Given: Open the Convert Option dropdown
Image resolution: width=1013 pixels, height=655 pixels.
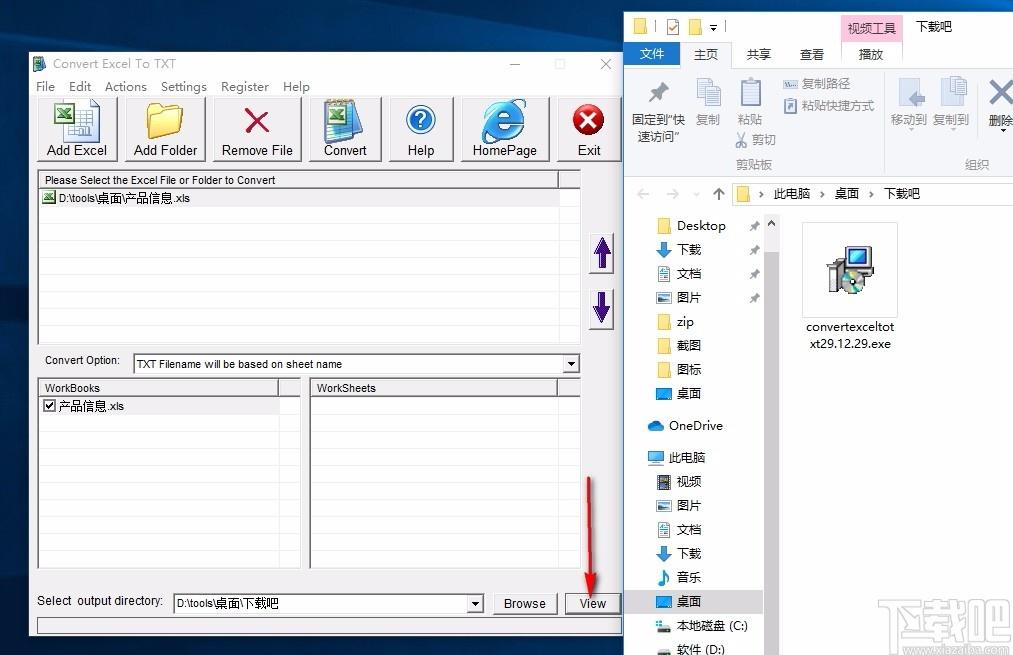Looking at the screenshot, I should click(x=570, y=364).
